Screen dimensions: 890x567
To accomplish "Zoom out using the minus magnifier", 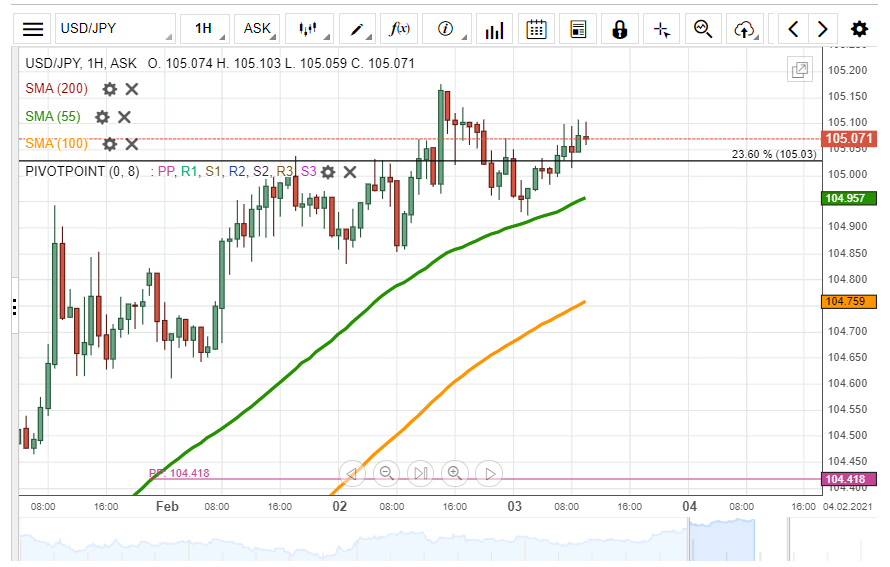I will (x=387, y=473).
